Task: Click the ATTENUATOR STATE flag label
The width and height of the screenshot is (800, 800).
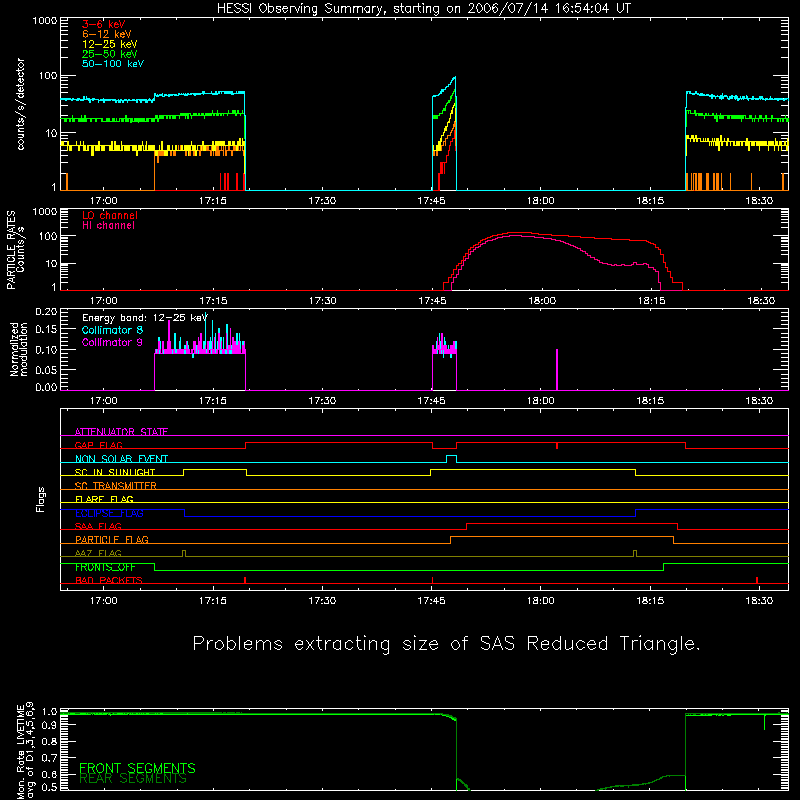Action: point(121,432)
